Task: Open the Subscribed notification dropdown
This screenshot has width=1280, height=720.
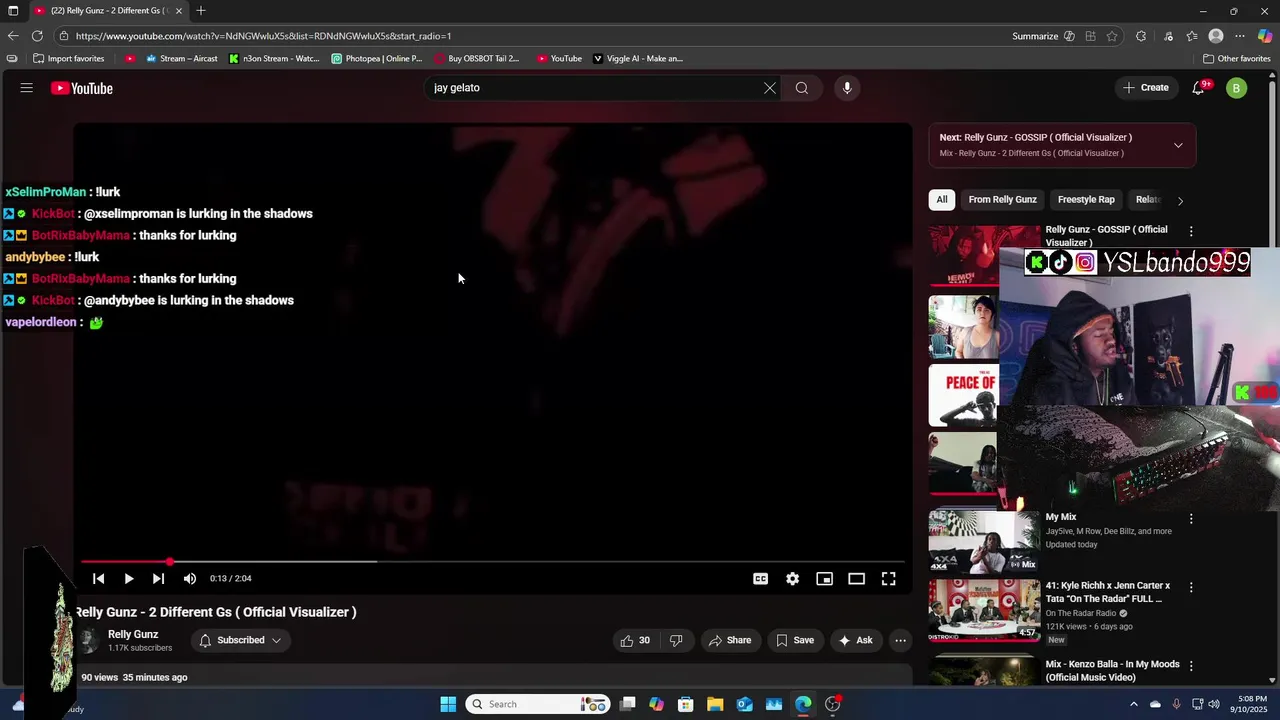Action: pyautogui.click(x=240, y=640)
